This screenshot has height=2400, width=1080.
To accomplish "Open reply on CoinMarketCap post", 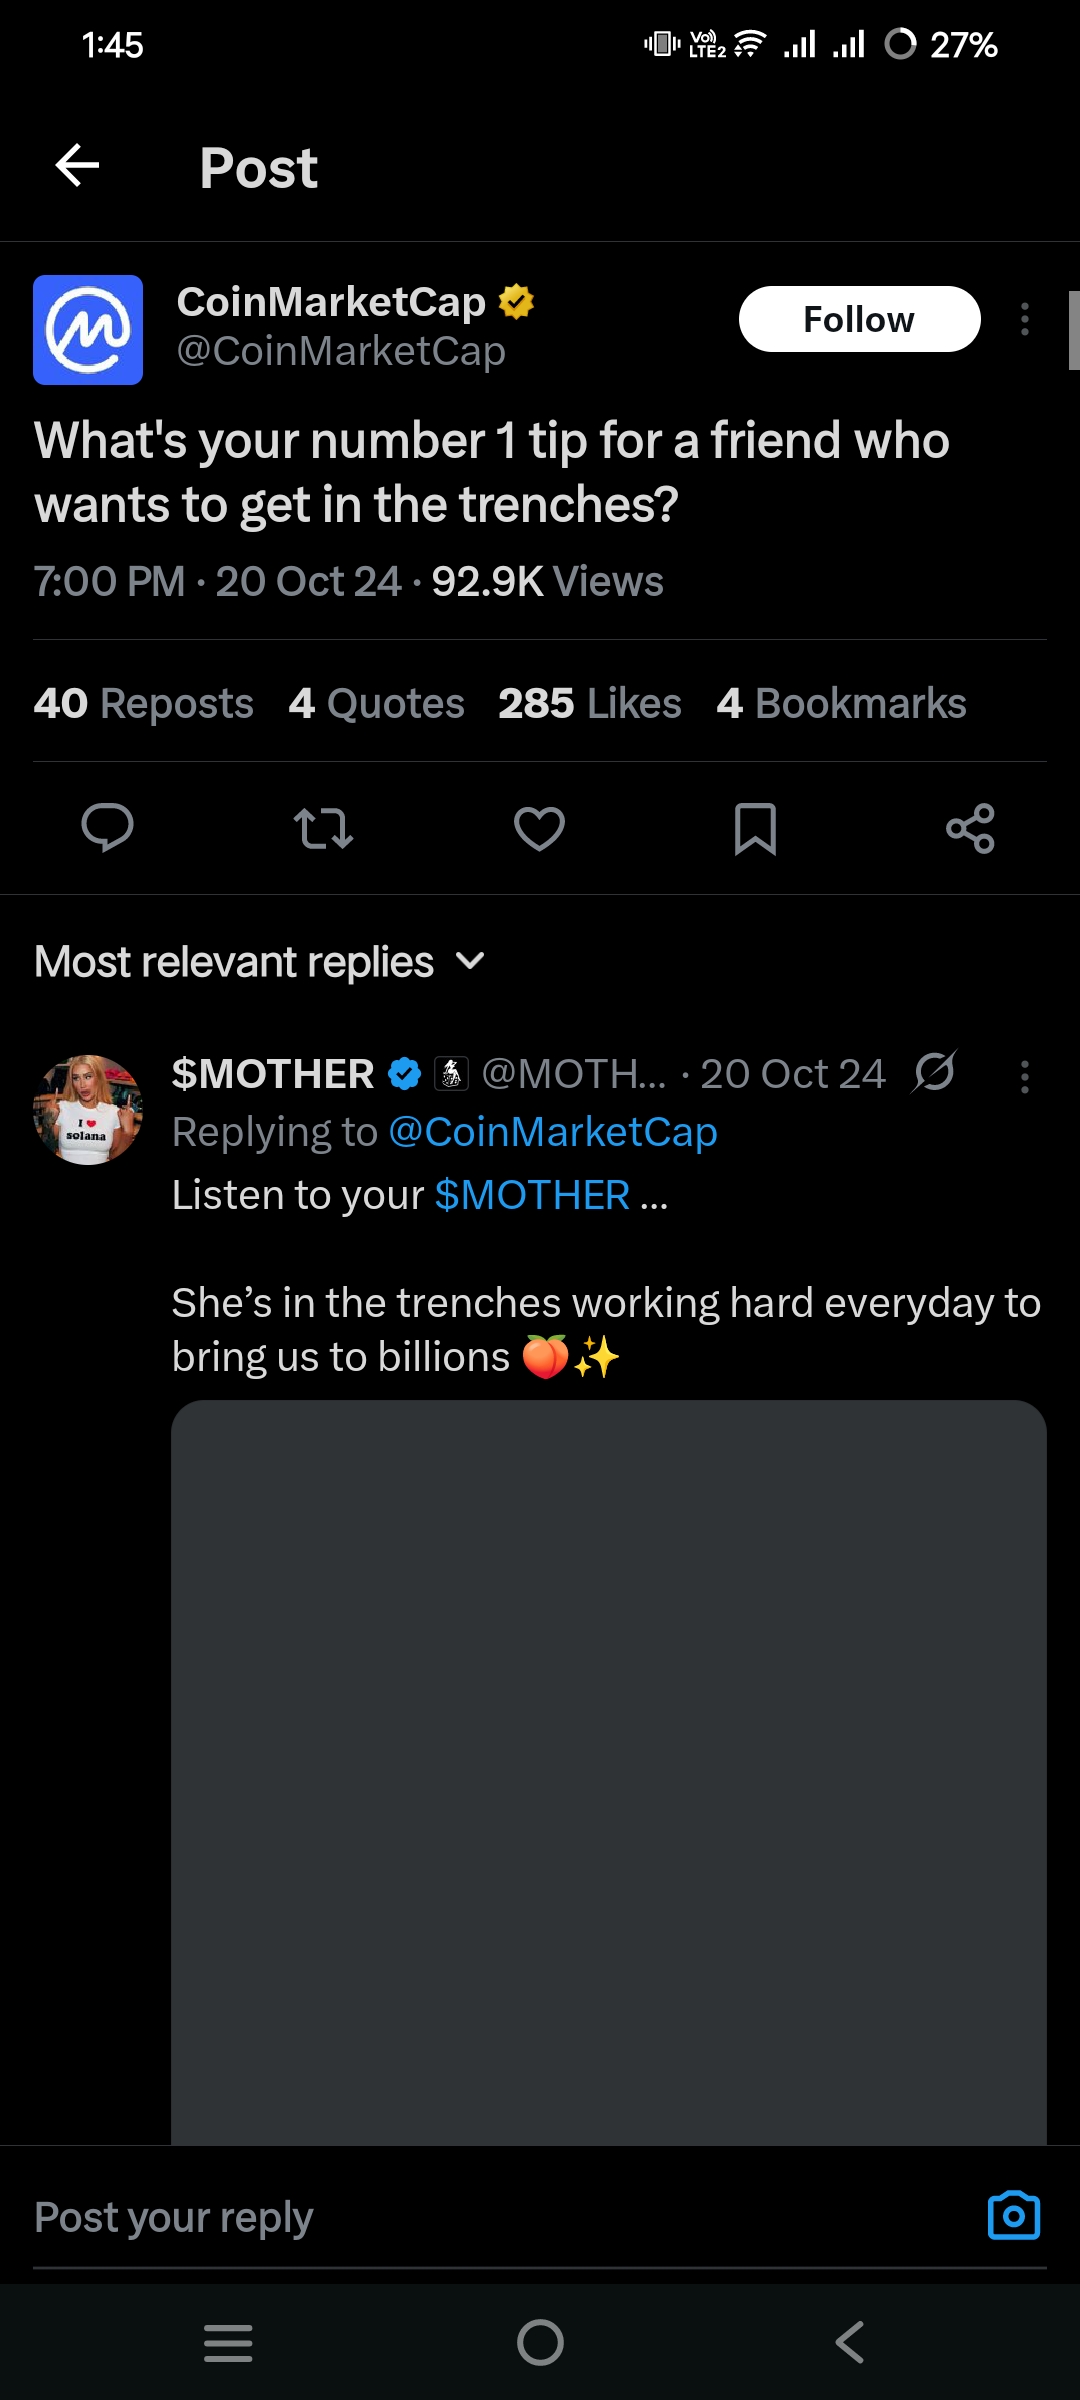I will (107, 828).
